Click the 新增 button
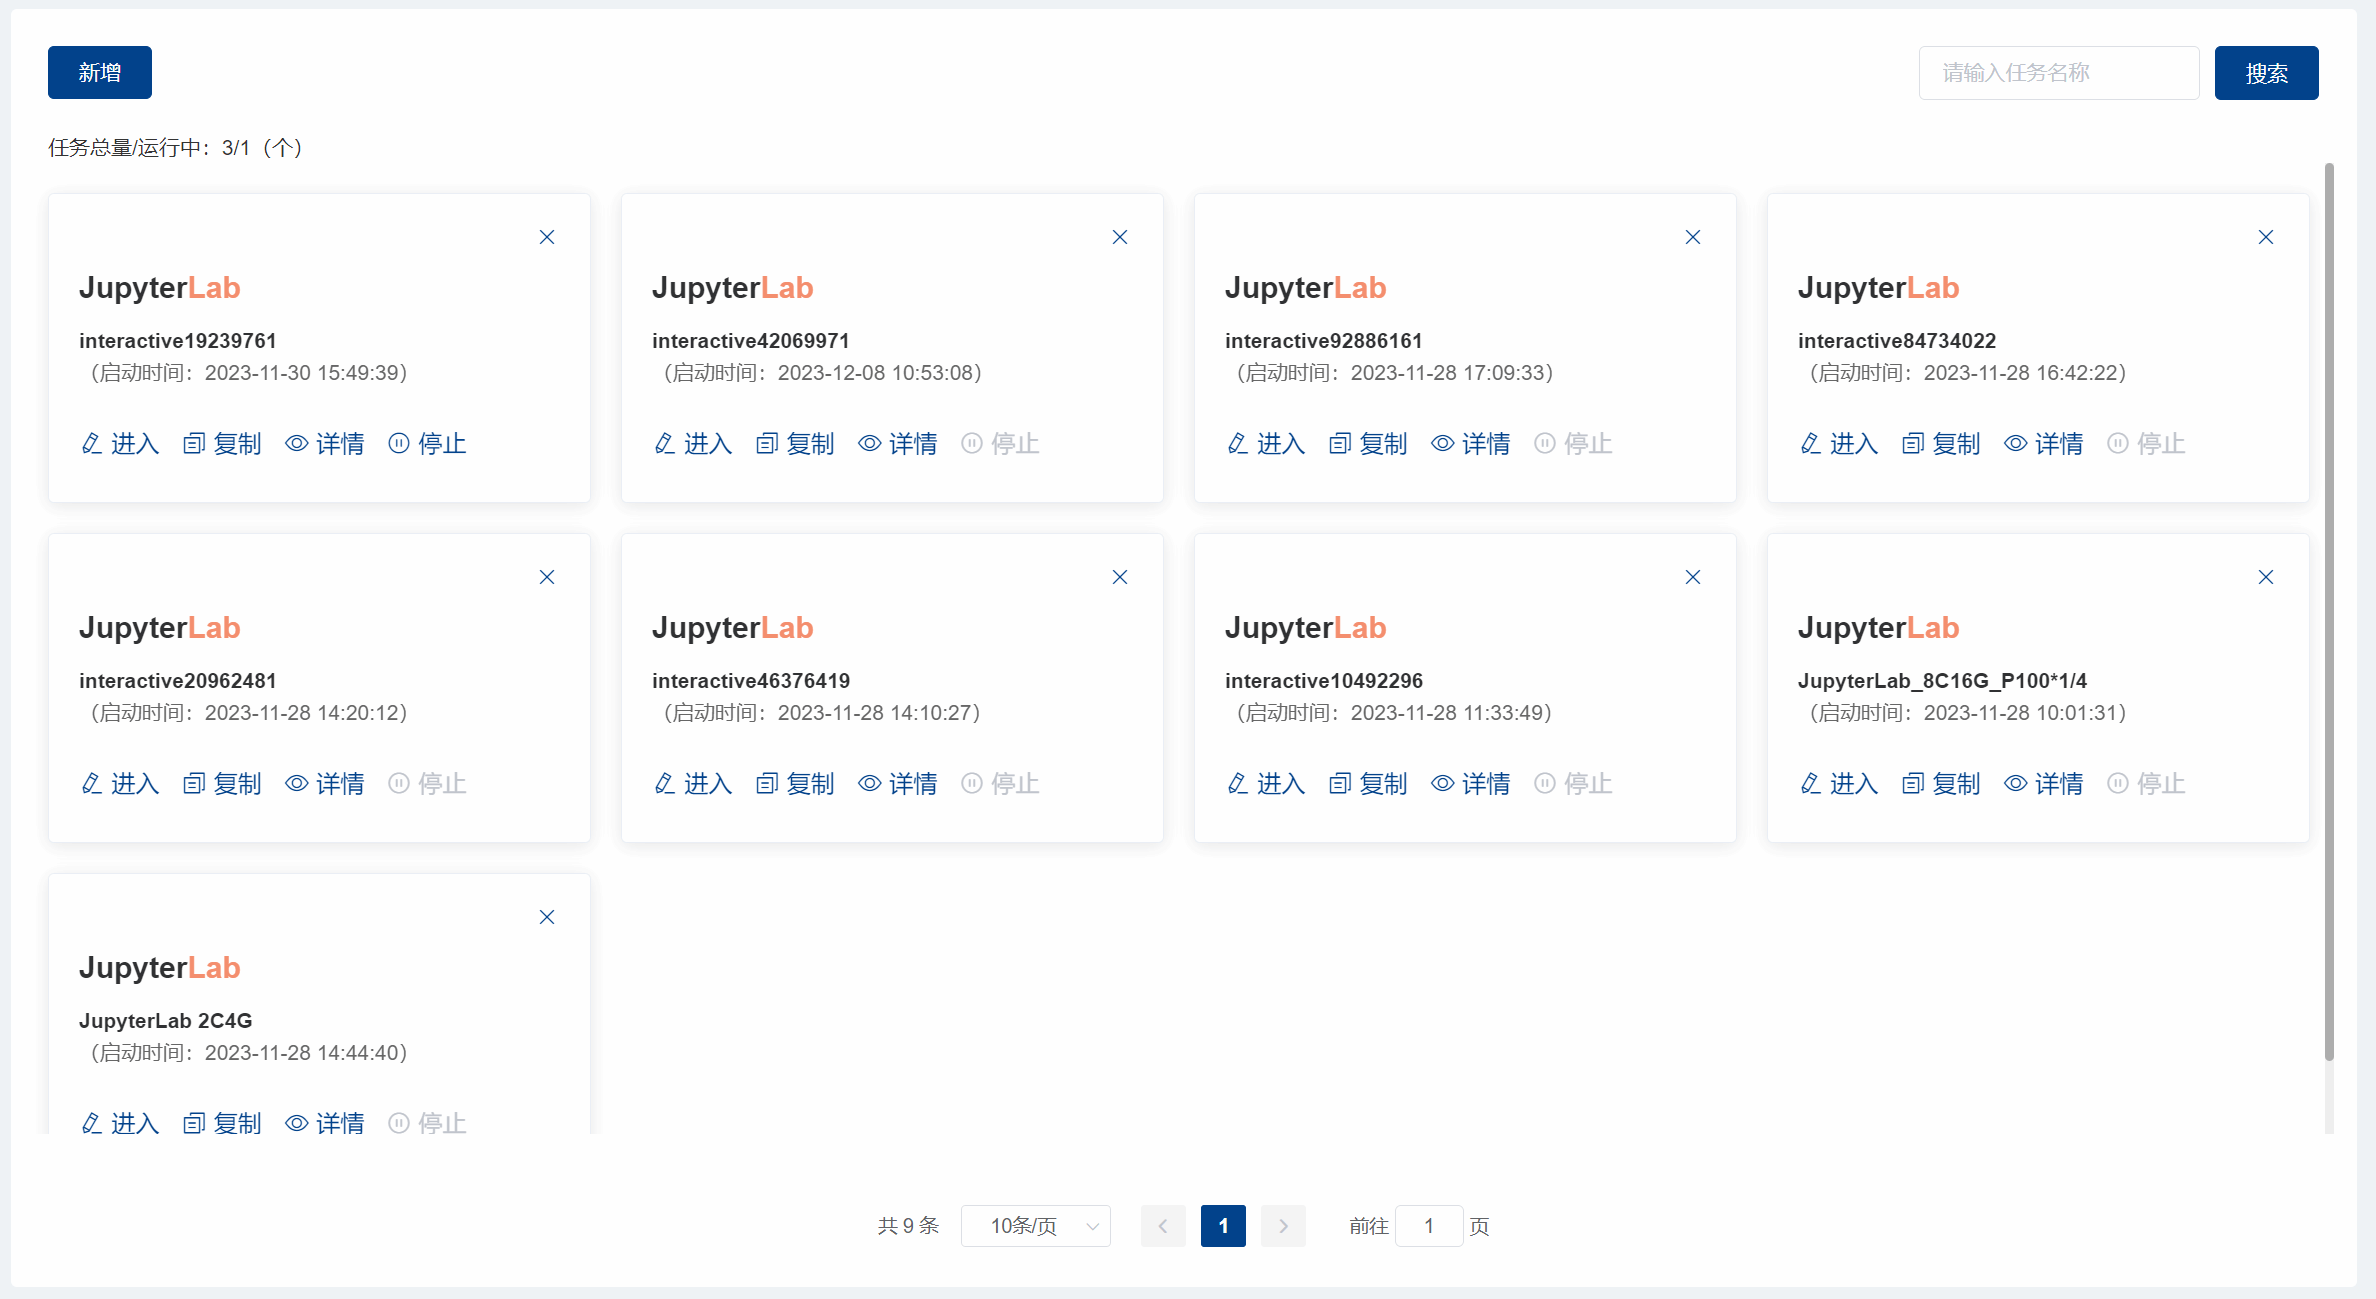The width and height of the screenshot is (2376, 1299). (100, 72)
